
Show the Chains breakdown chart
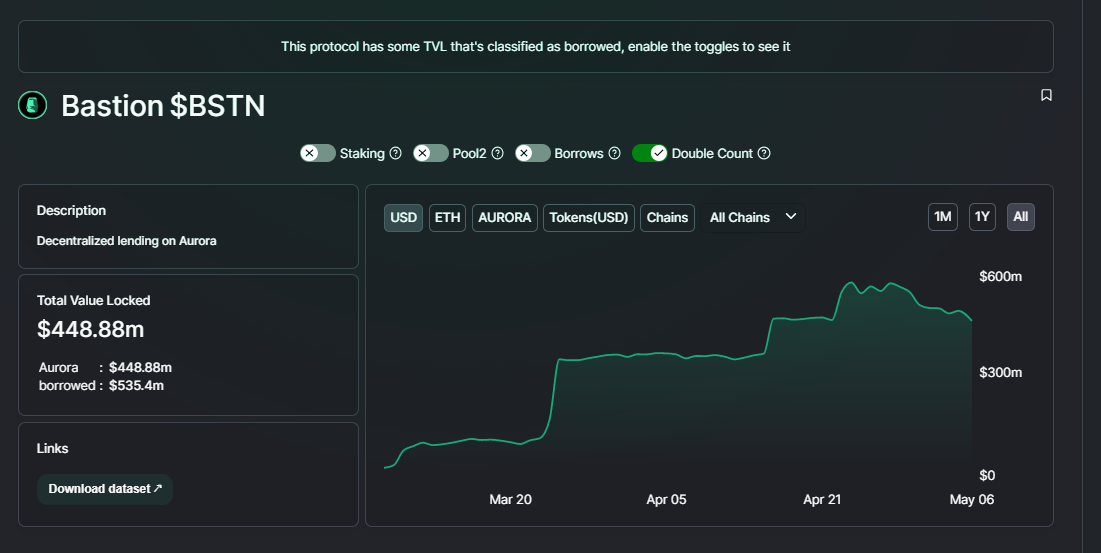[667, 218]
